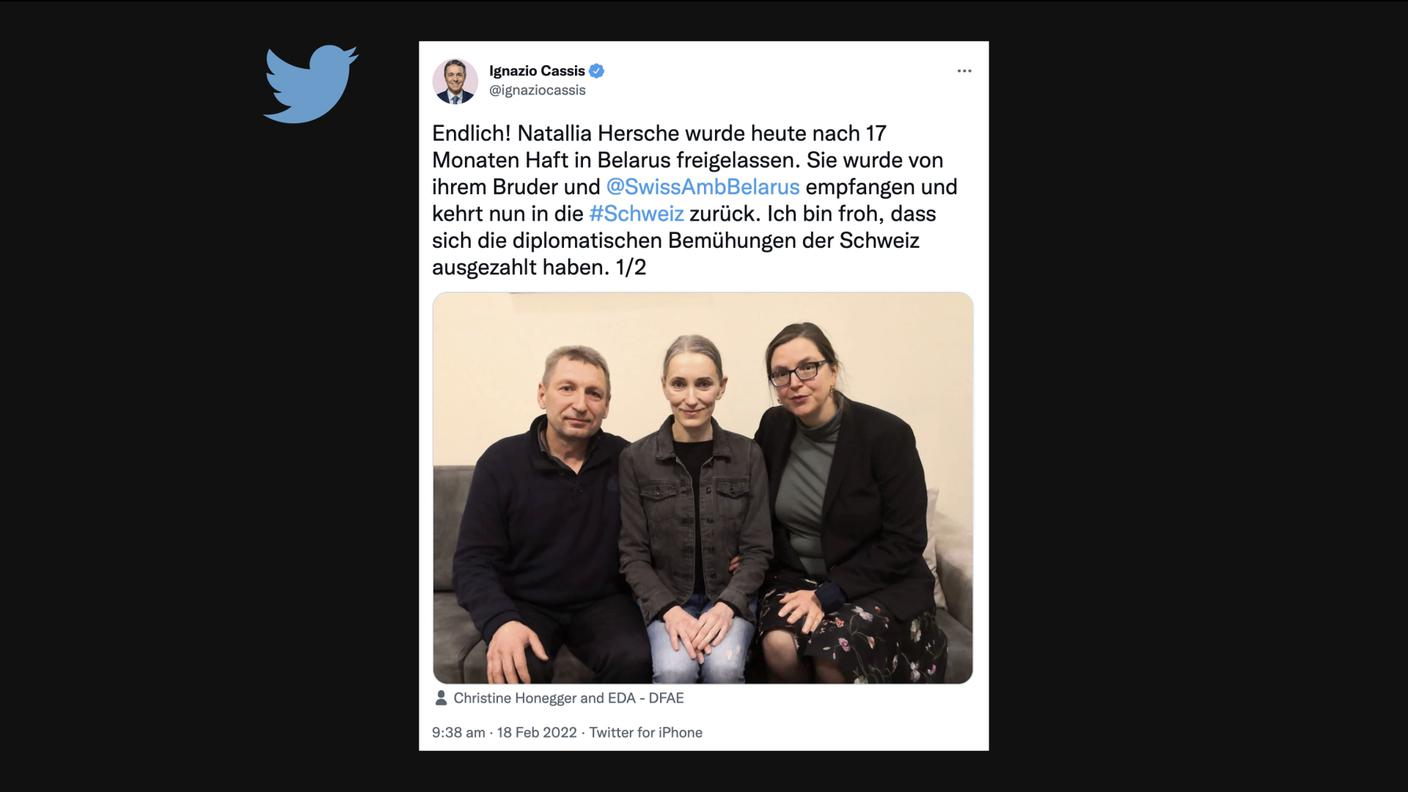Image resolution: width=1408 pixels, height=792 pixels.
Task: Click the 18 Feb 2022 date
Action: click(537, 733)
